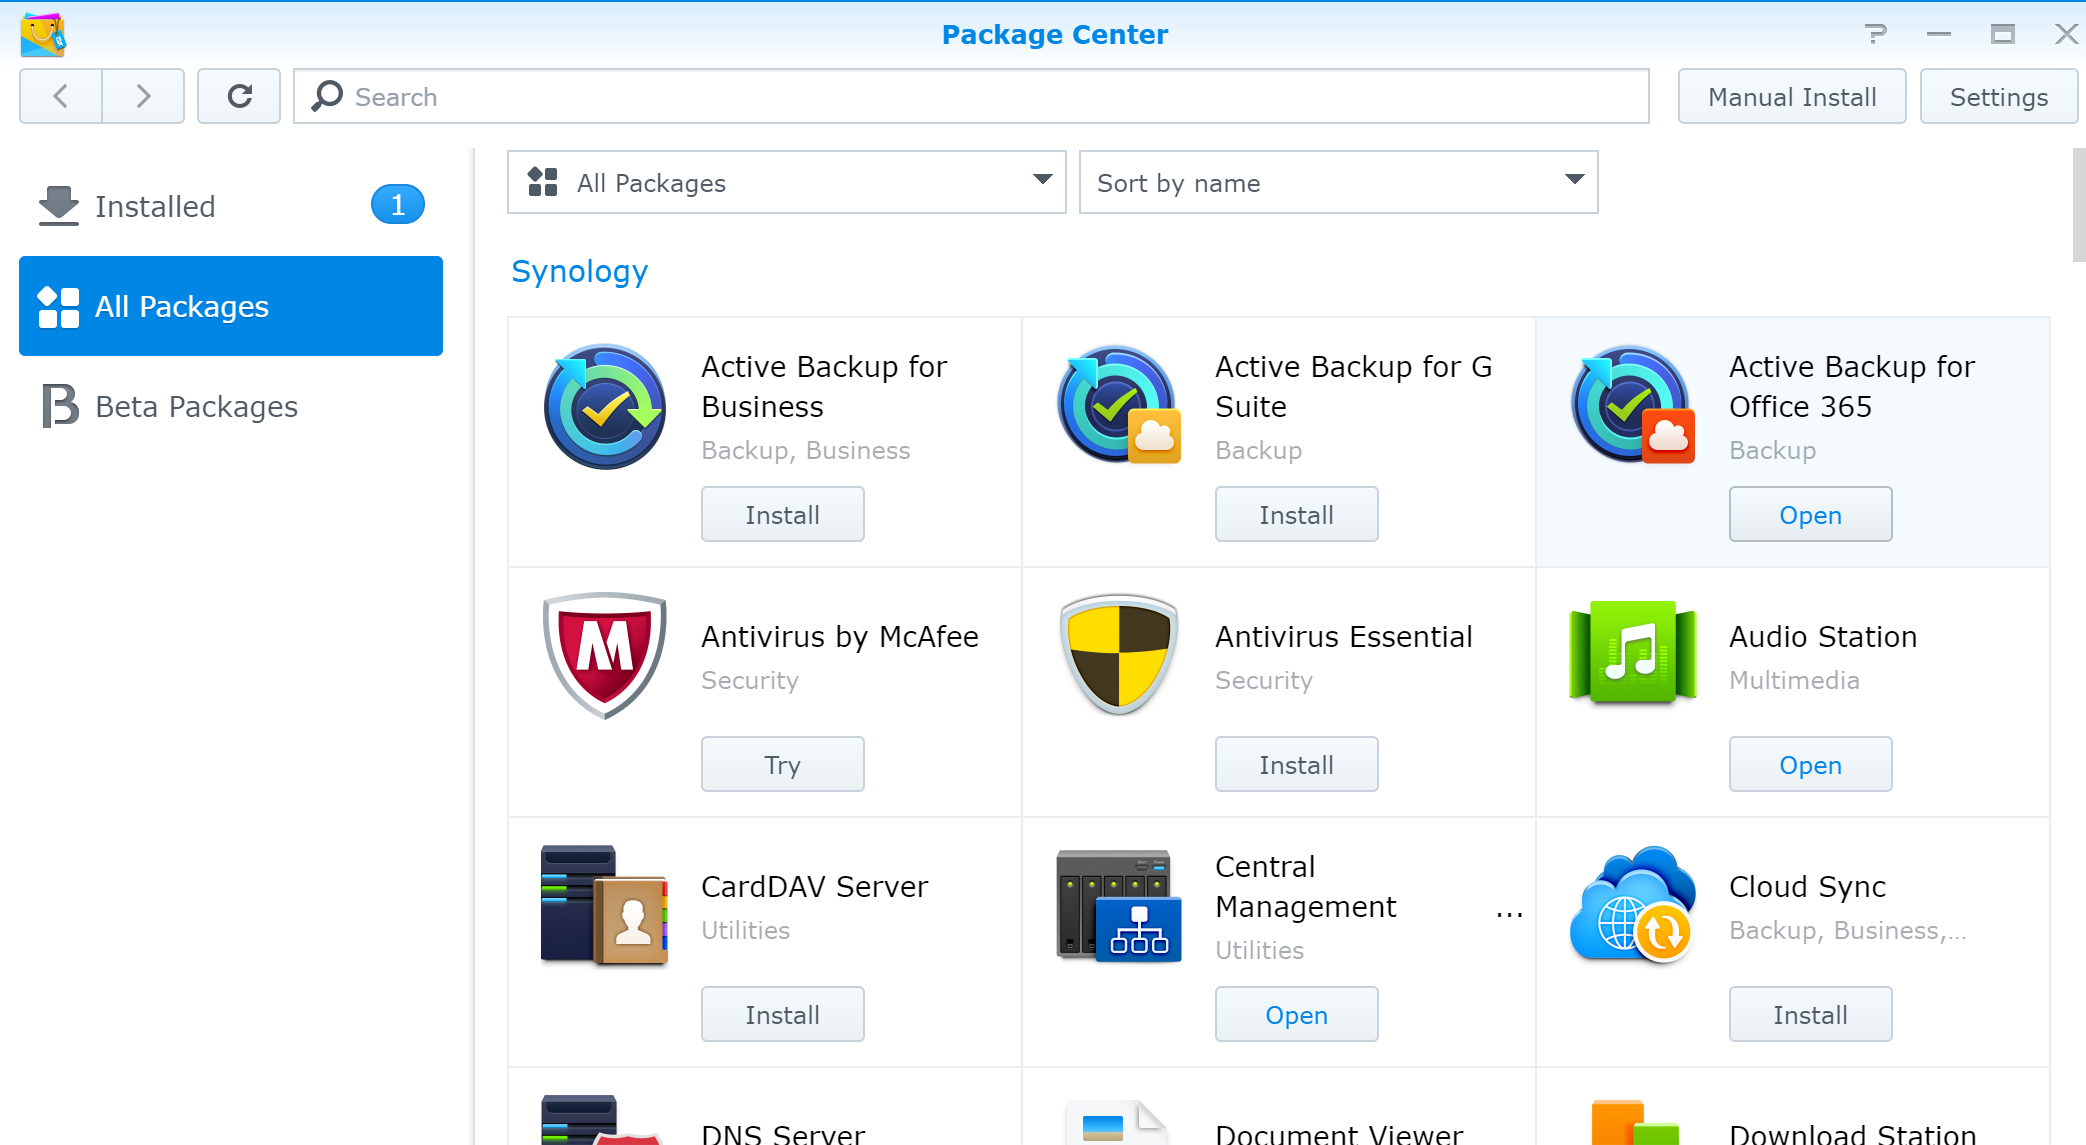
Task: Click the refresh icon in the toolbar
Action: [239, 96]
